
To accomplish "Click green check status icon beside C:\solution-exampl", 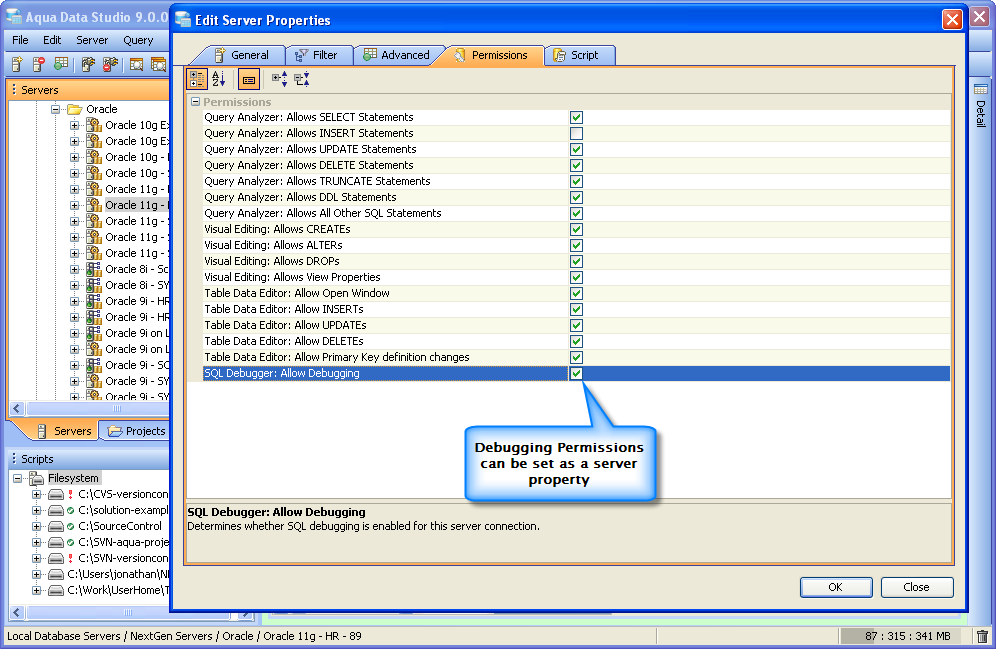I will pos(71,510).
